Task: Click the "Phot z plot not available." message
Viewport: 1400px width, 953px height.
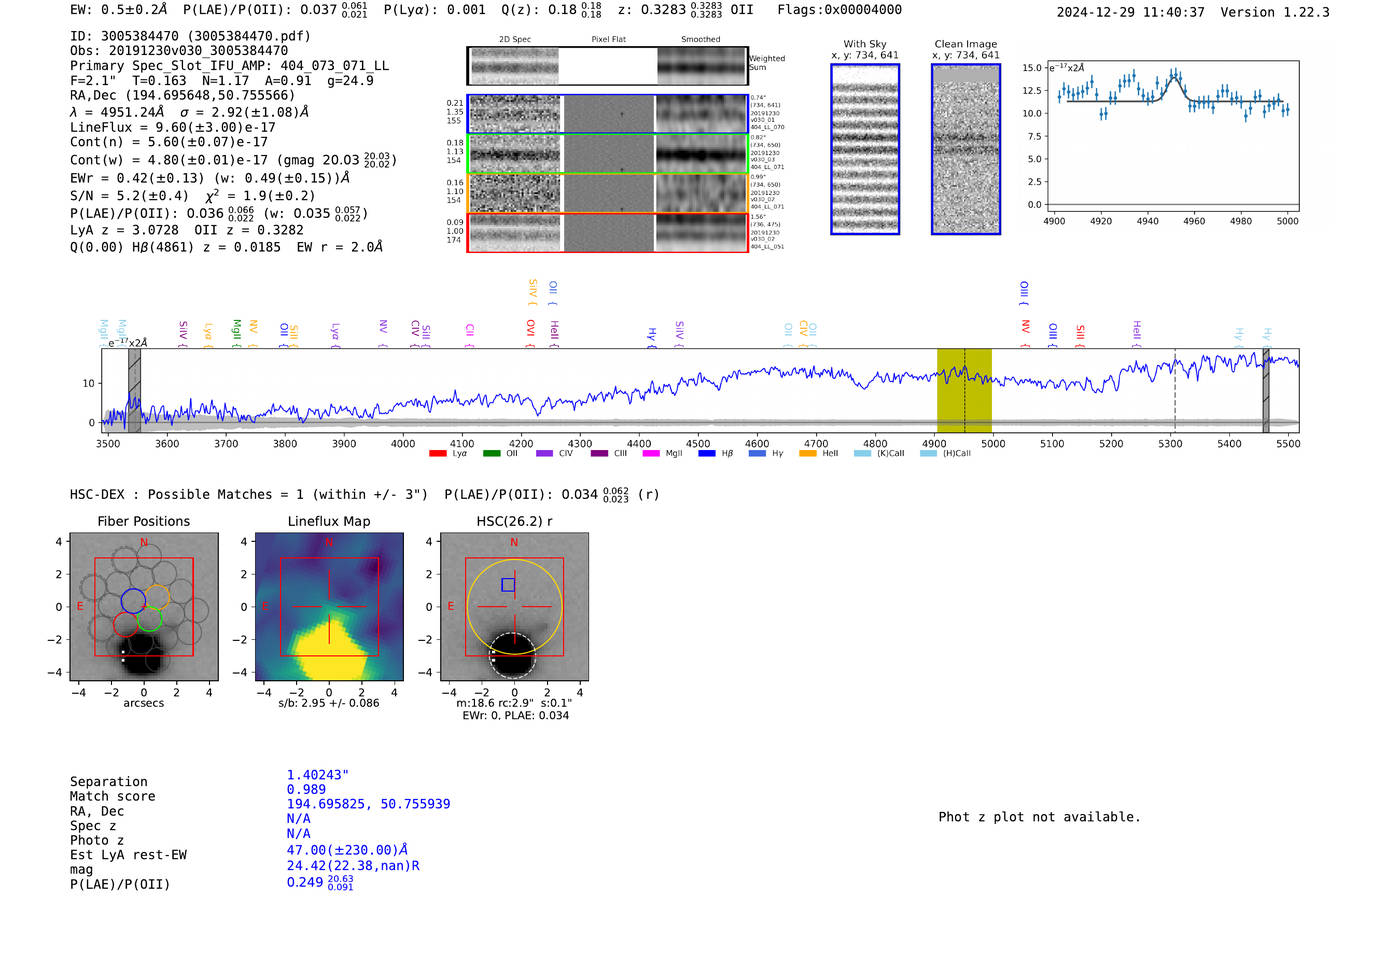Action: click(1039, 817)
